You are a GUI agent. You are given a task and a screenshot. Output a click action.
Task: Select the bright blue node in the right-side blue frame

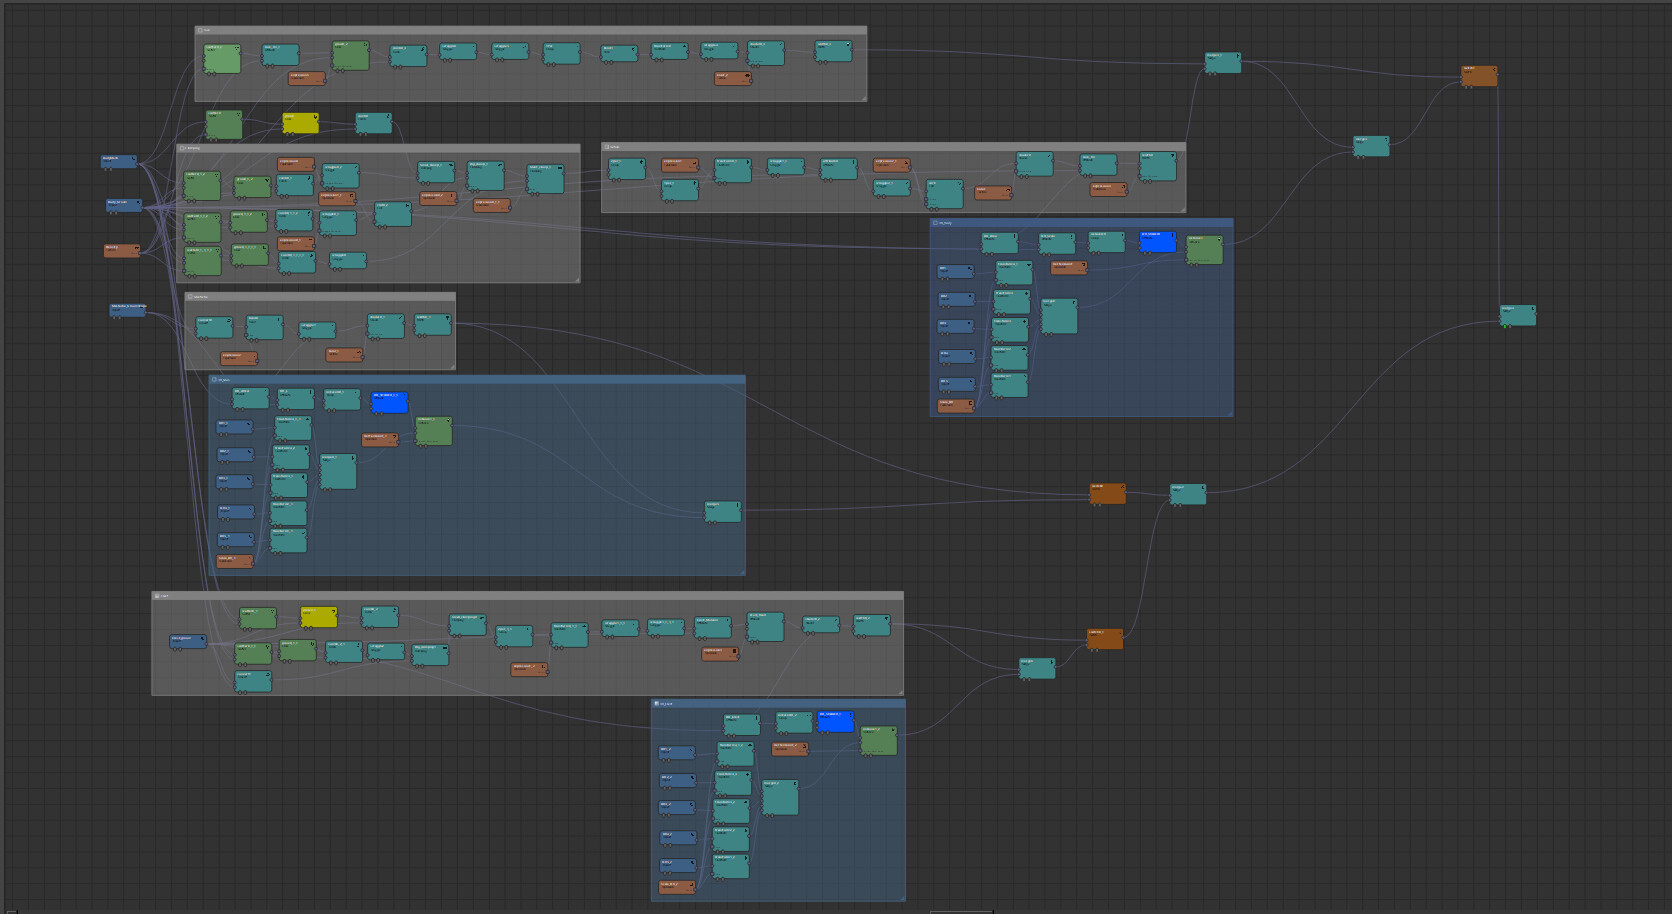(x=1157, y=242)
